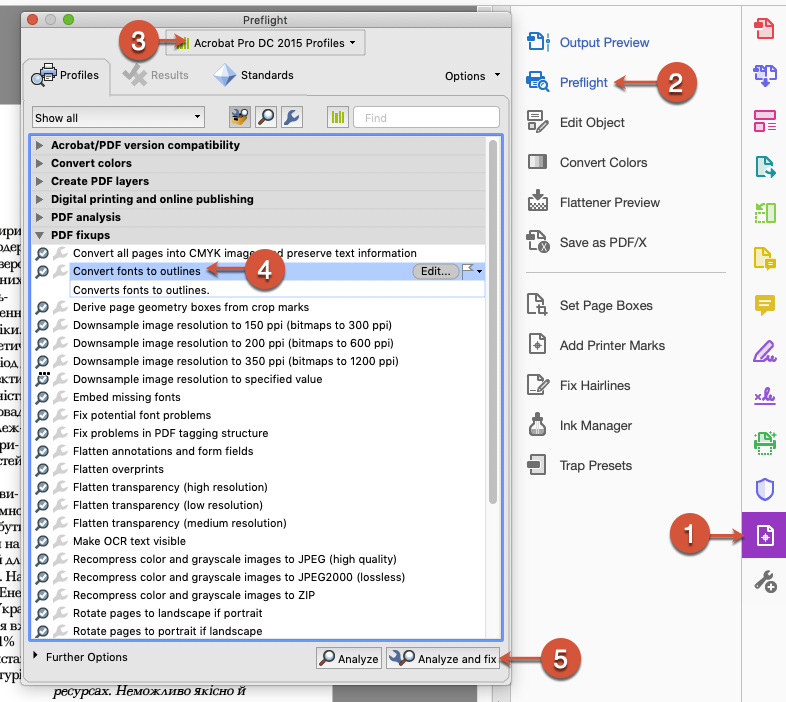The image size is (786, 702).
Task: Expand the PDF analysis group
Action: (x=40, y=218)
